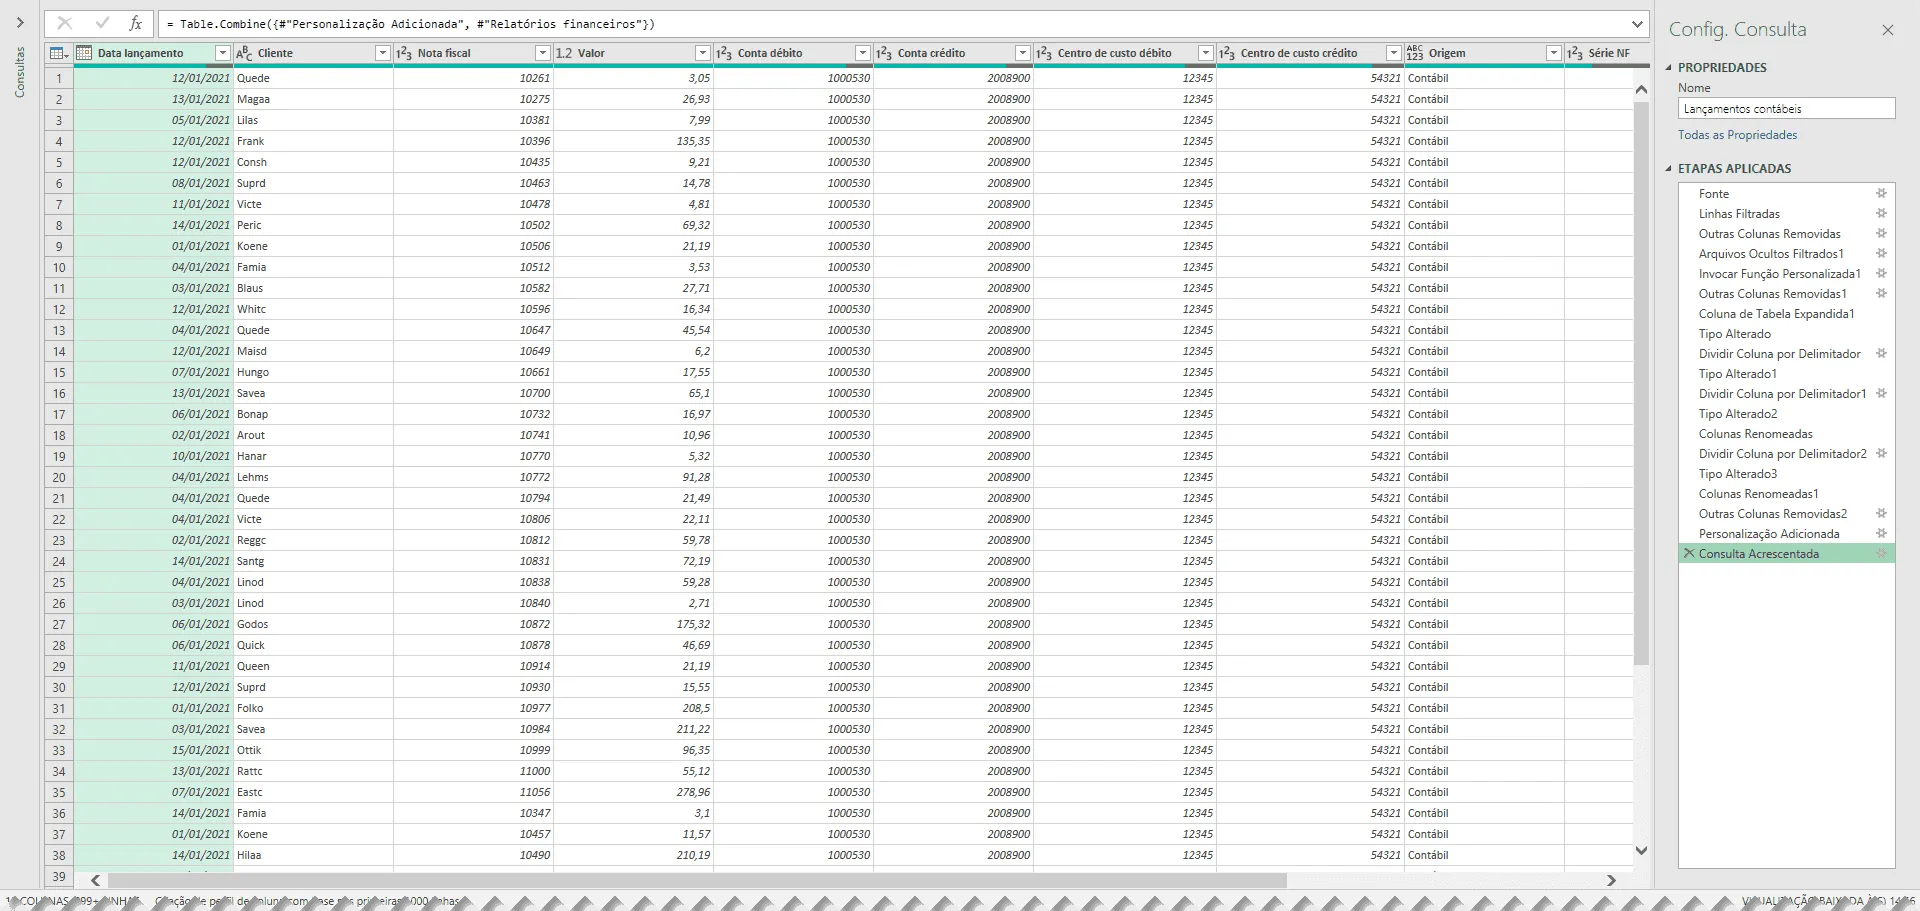The height and width of the screenshot is (911, 1920).
Task: Open gear of Outras Colunas Removidas step
Action: point(1881,233)
